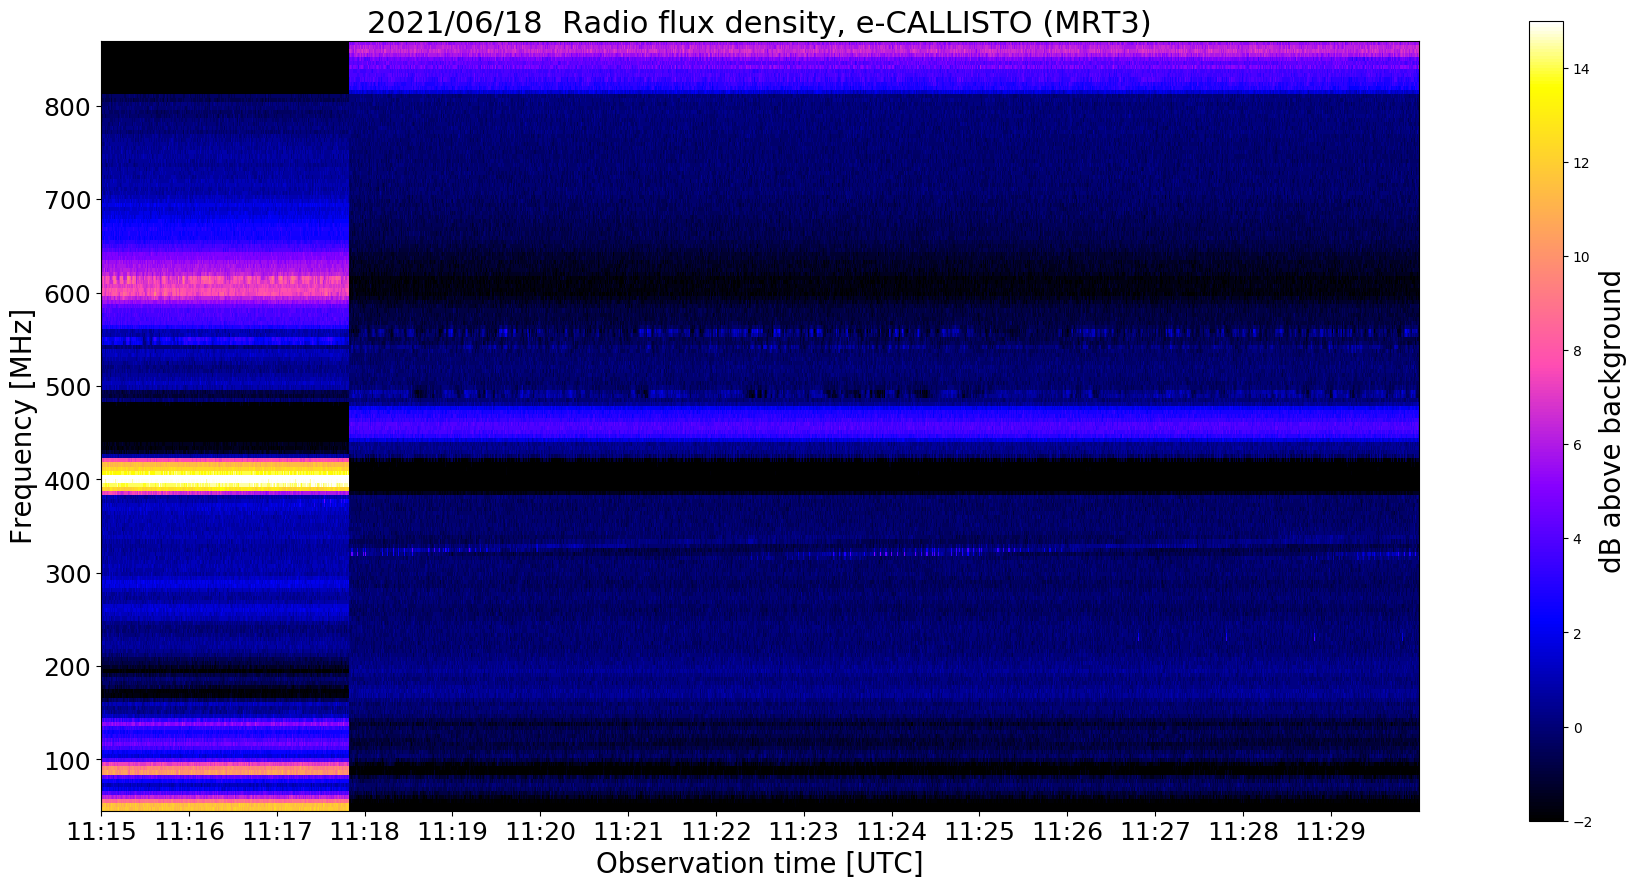1636x888 pixels.
Task: Click the pink 600 MHz band before 11:18
Action: pyautogui.click(x=225, y=286)
